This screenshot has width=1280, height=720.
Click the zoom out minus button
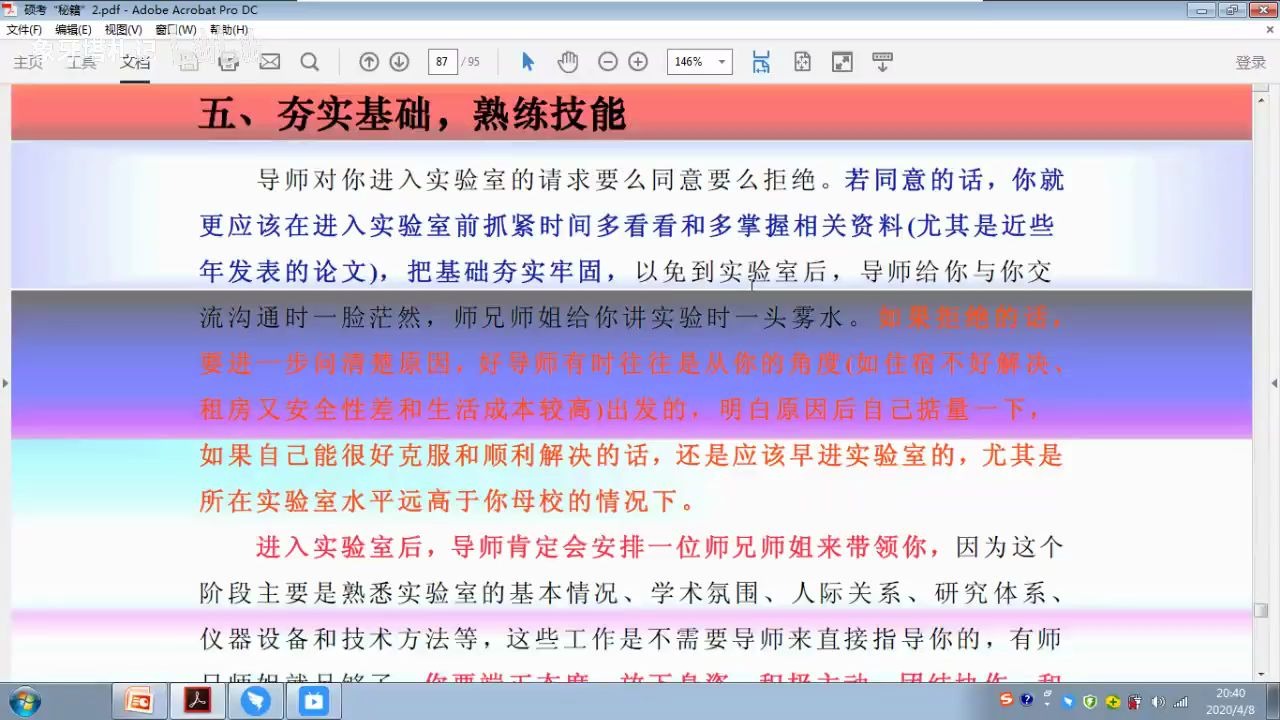608,61
